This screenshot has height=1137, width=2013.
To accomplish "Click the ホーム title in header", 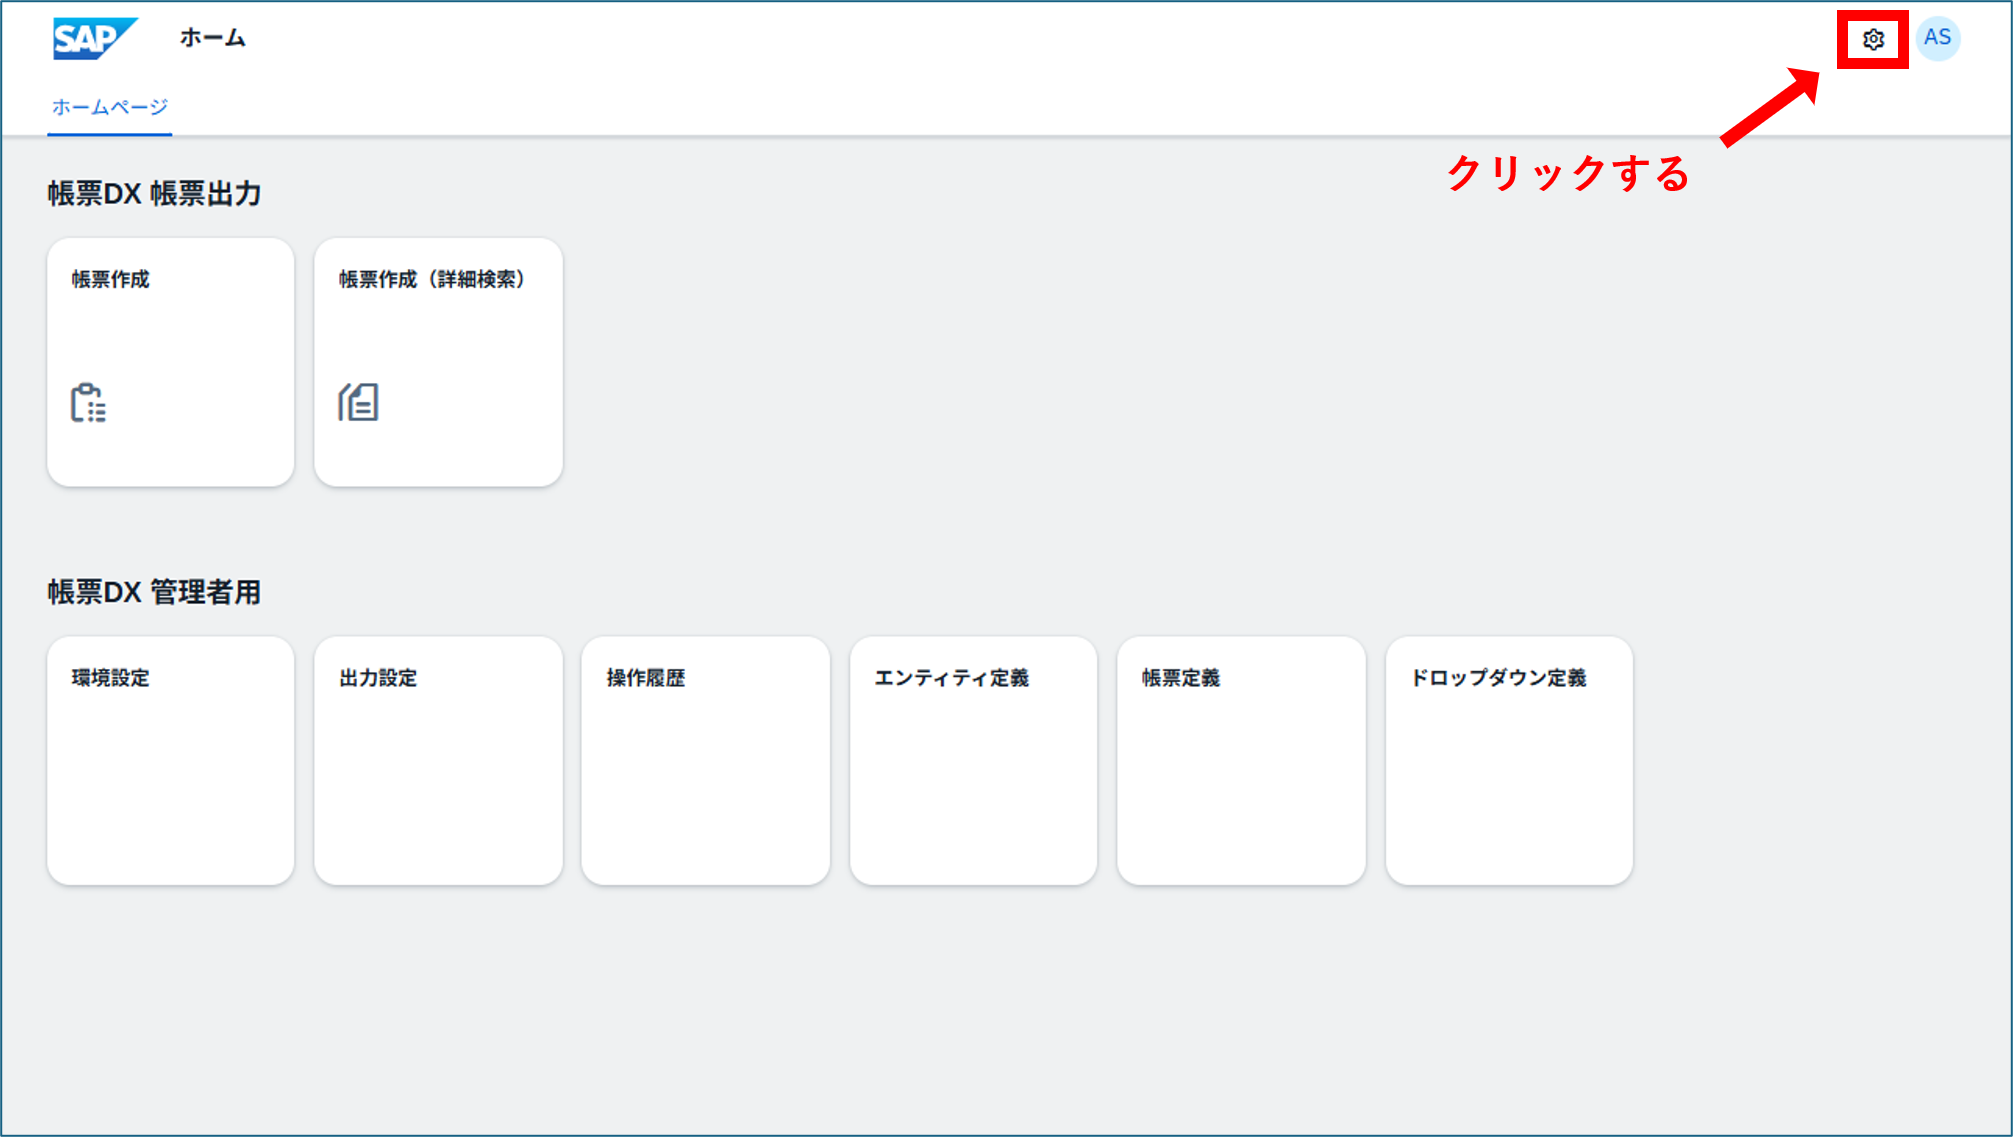I will click(213, 38).
